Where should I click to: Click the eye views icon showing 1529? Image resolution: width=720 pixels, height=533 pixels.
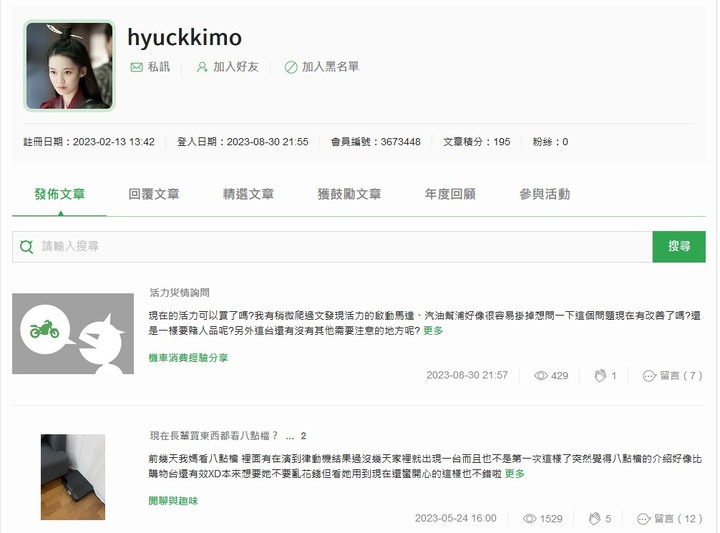point(529,519)
